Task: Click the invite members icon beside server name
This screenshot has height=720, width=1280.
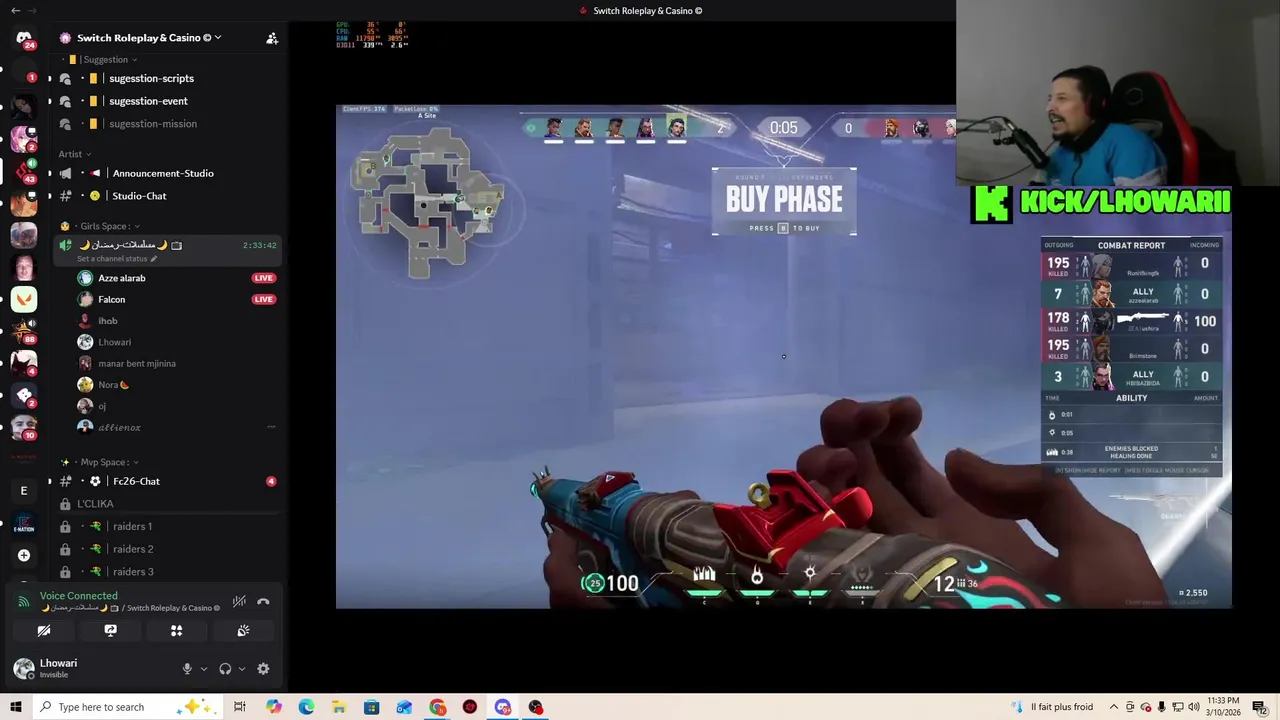Action: coord(272,38)
